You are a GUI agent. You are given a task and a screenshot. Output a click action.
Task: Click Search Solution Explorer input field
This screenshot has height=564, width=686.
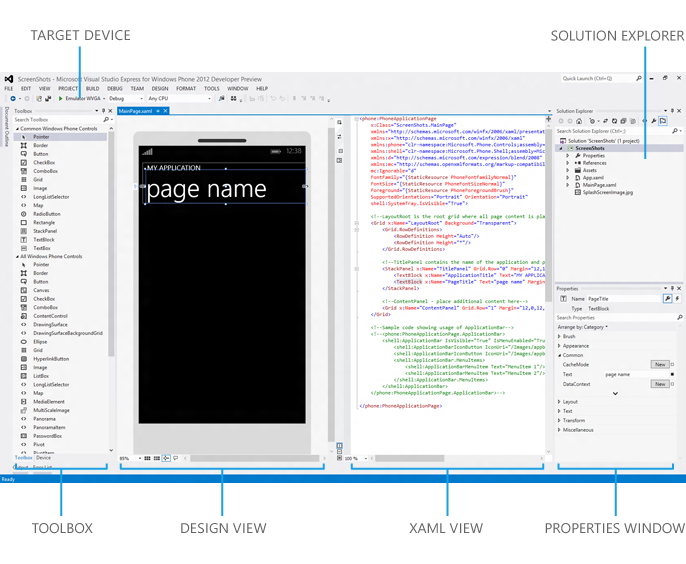click(613, 131)
